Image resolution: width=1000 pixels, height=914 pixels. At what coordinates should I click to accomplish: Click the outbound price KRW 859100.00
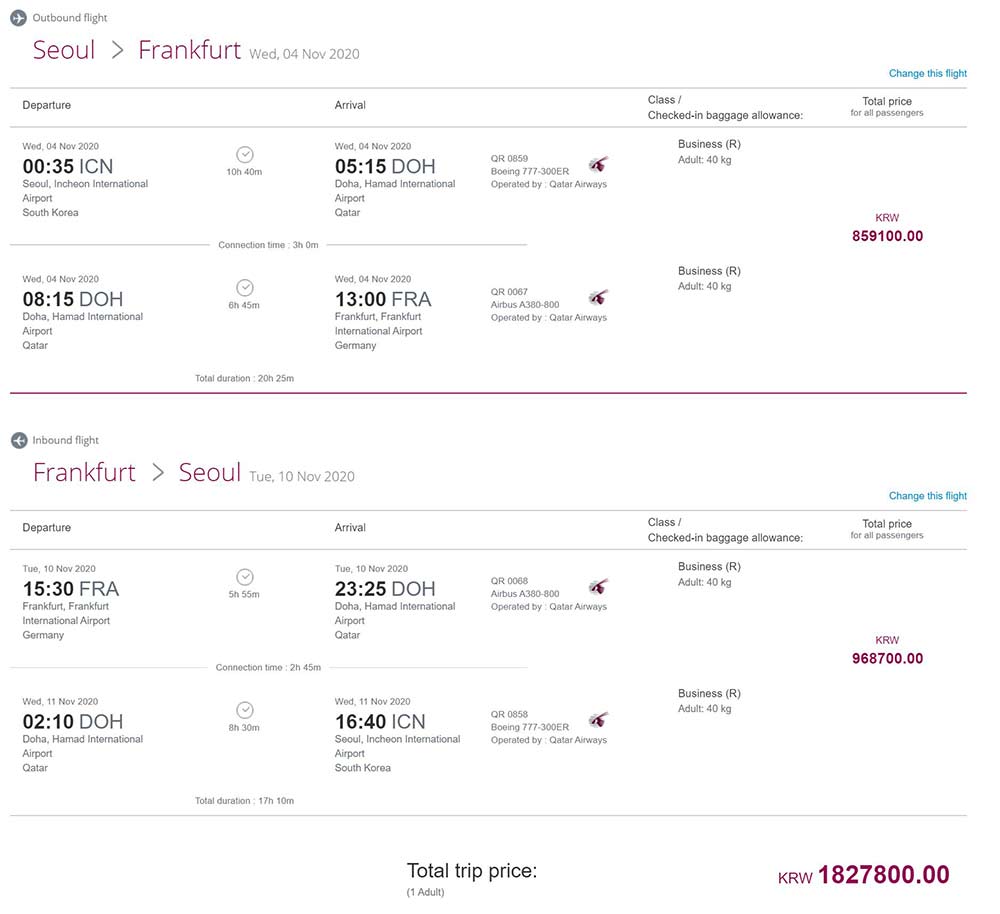click(x=887, y=228)
